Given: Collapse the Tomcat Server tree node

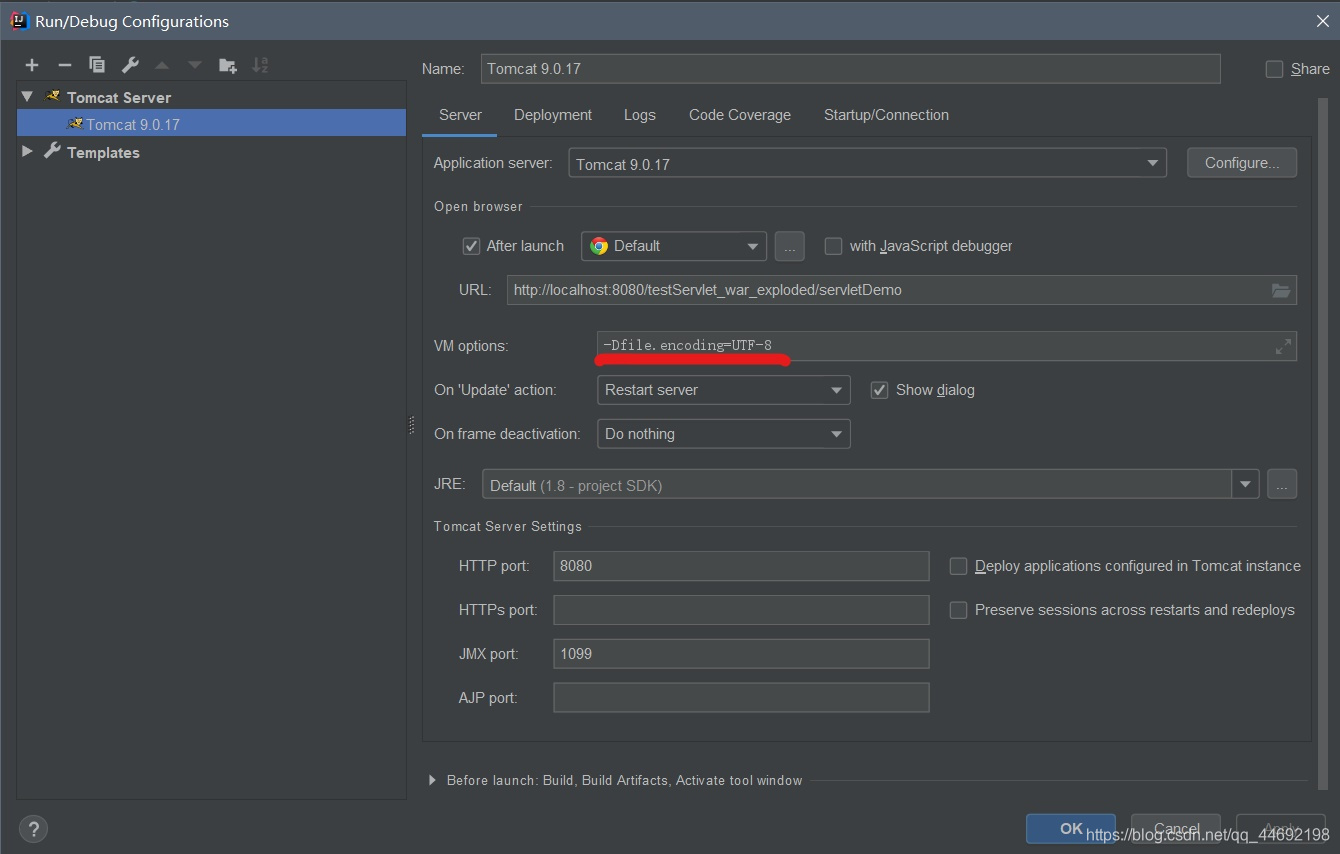Looking at the screenshot, I should coord(27,97).
